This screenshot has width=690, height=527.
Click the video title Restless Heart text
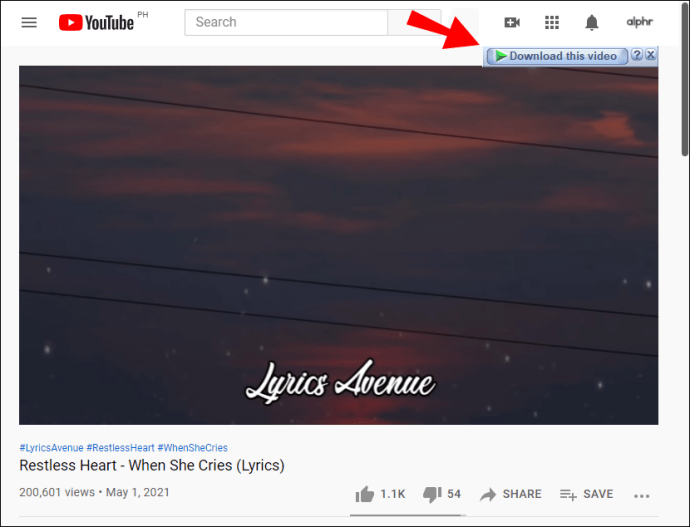click(152, 465)
